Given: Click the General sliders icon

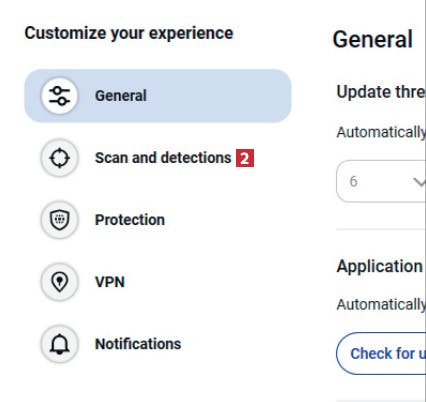Looking at the screenshot, I should tap(59, 96).
